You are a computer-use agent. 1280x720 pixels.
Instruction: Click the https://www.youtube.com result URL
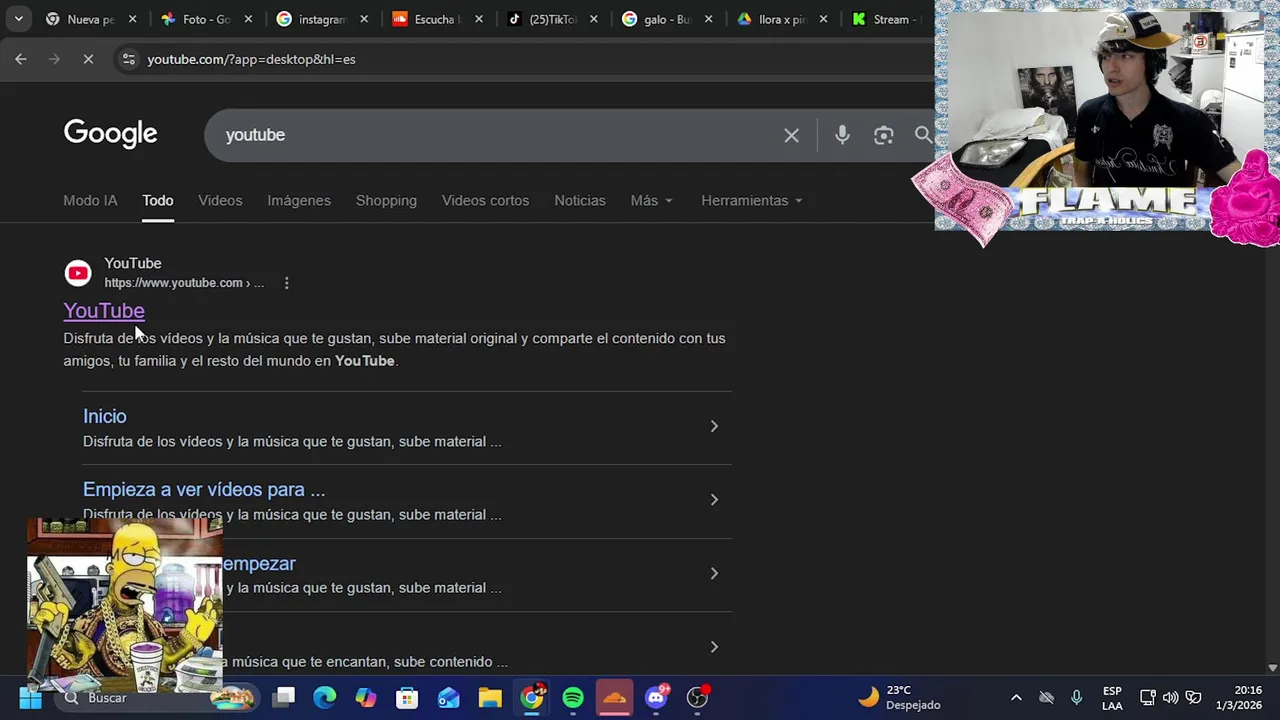coord(184,283)
